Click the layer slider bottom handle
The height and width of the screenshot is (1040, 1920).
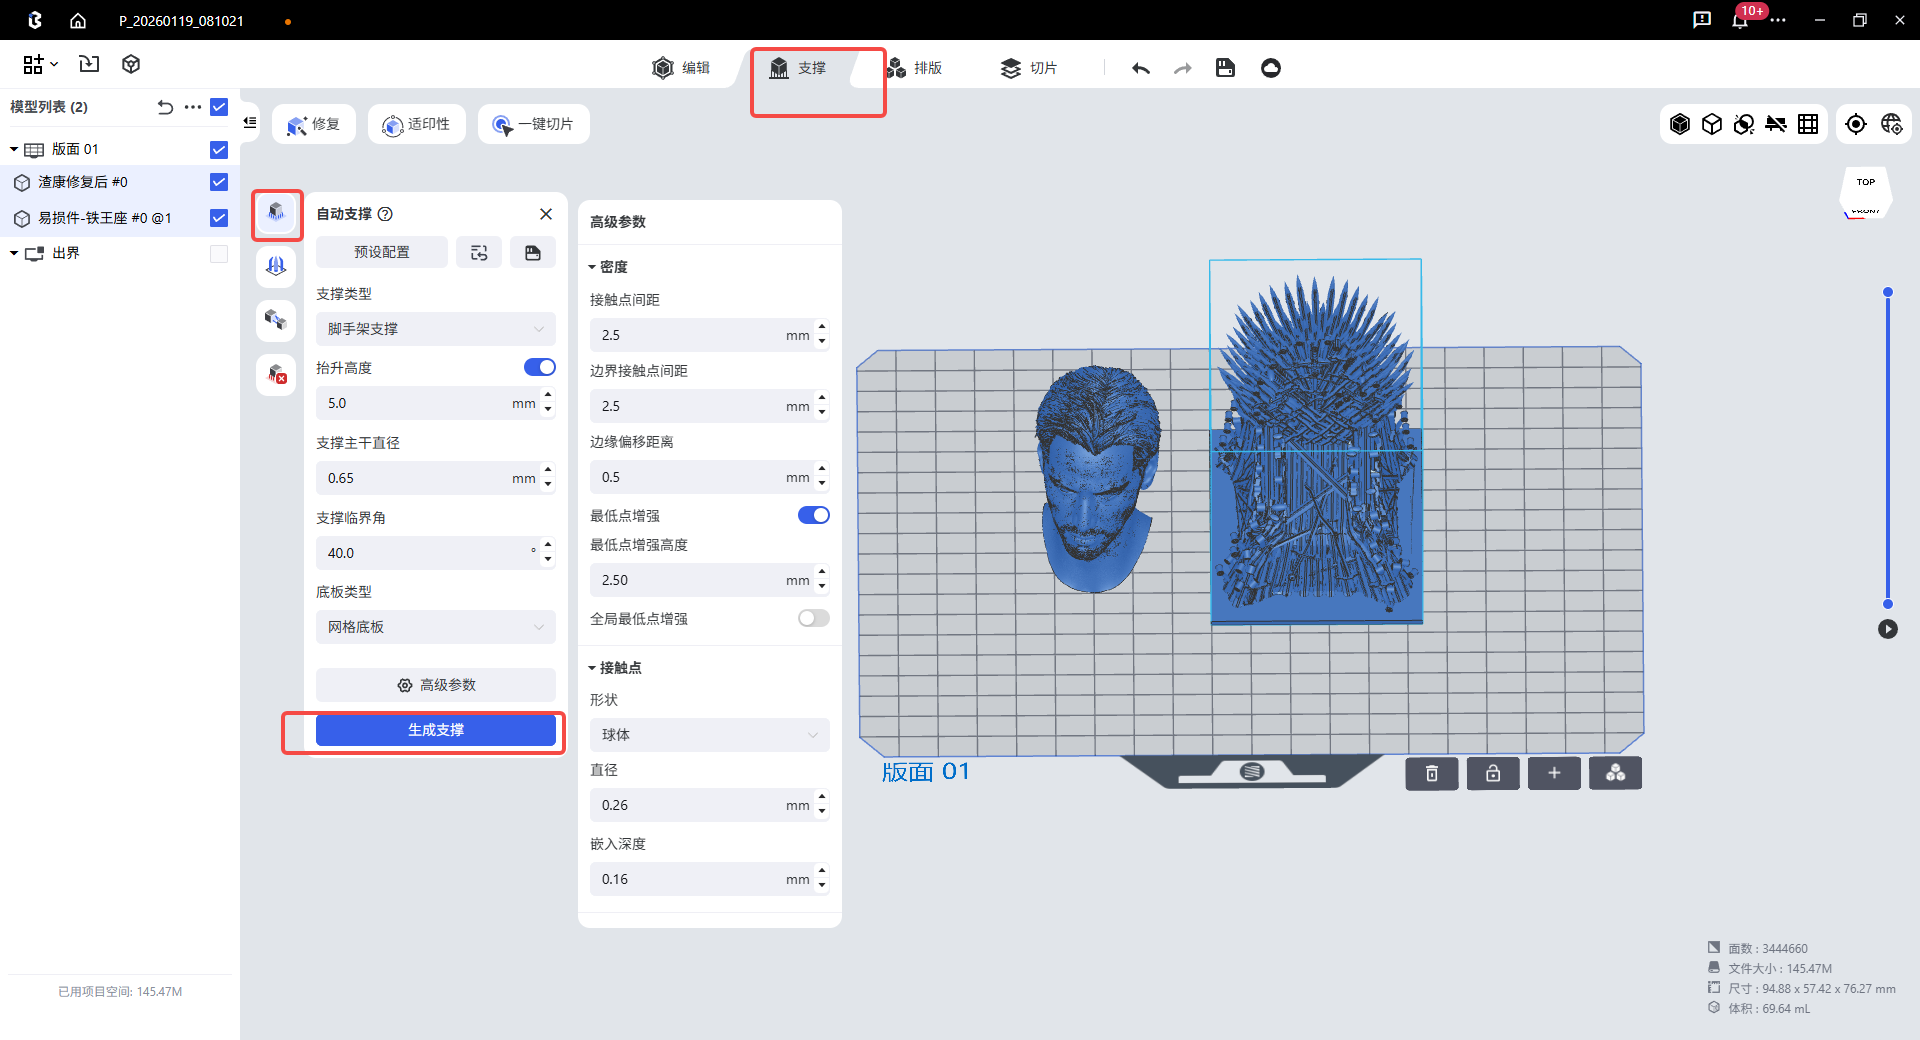[1888, 604]
